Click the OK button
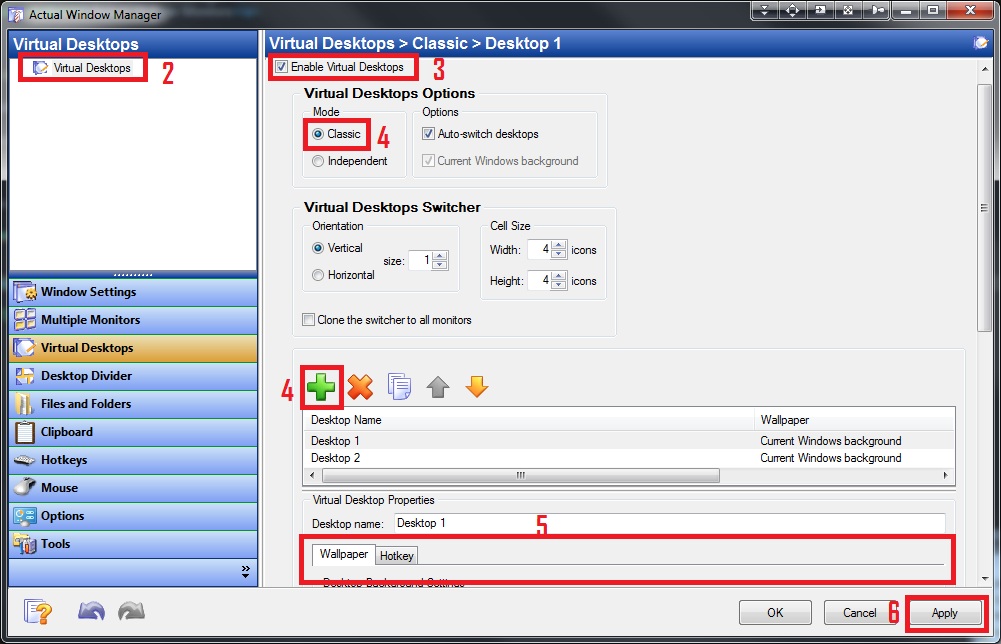The width and height of the screenshot is (1001, 644). coord(775,613)
